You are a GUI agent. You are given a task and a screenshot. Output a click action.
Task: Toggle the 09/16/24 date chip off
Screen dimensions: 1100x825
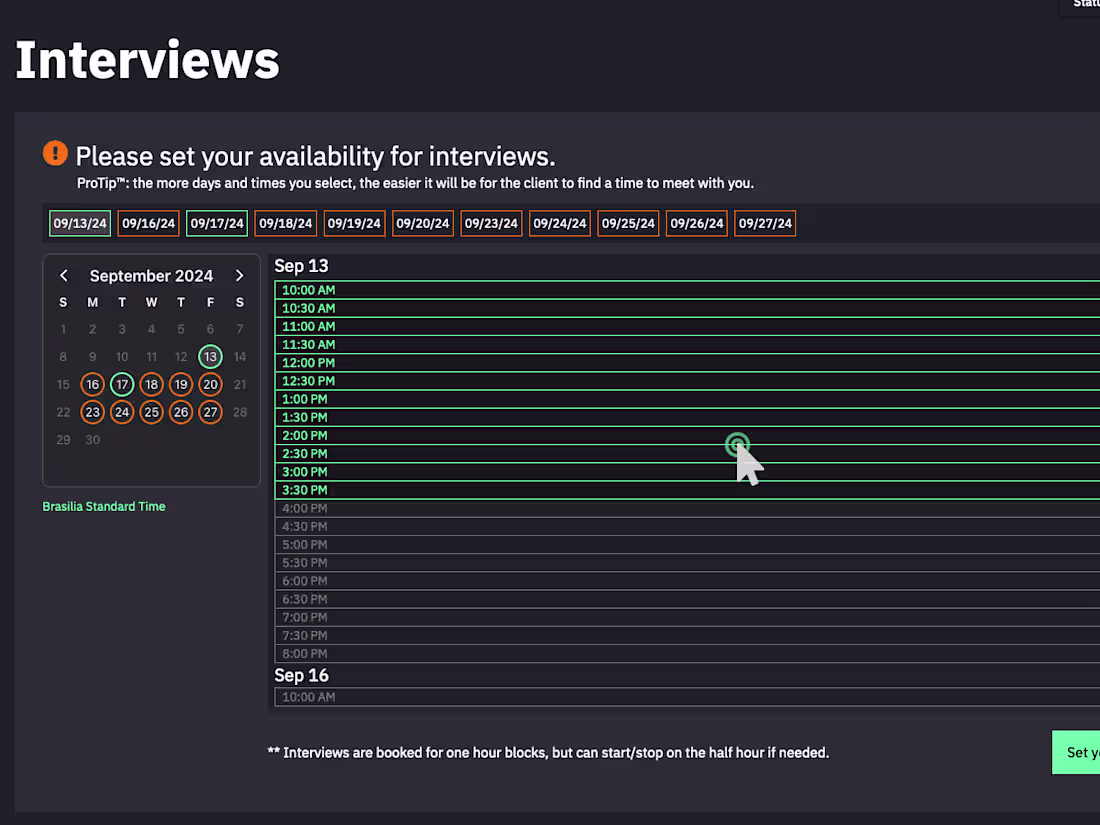[148, 223]
